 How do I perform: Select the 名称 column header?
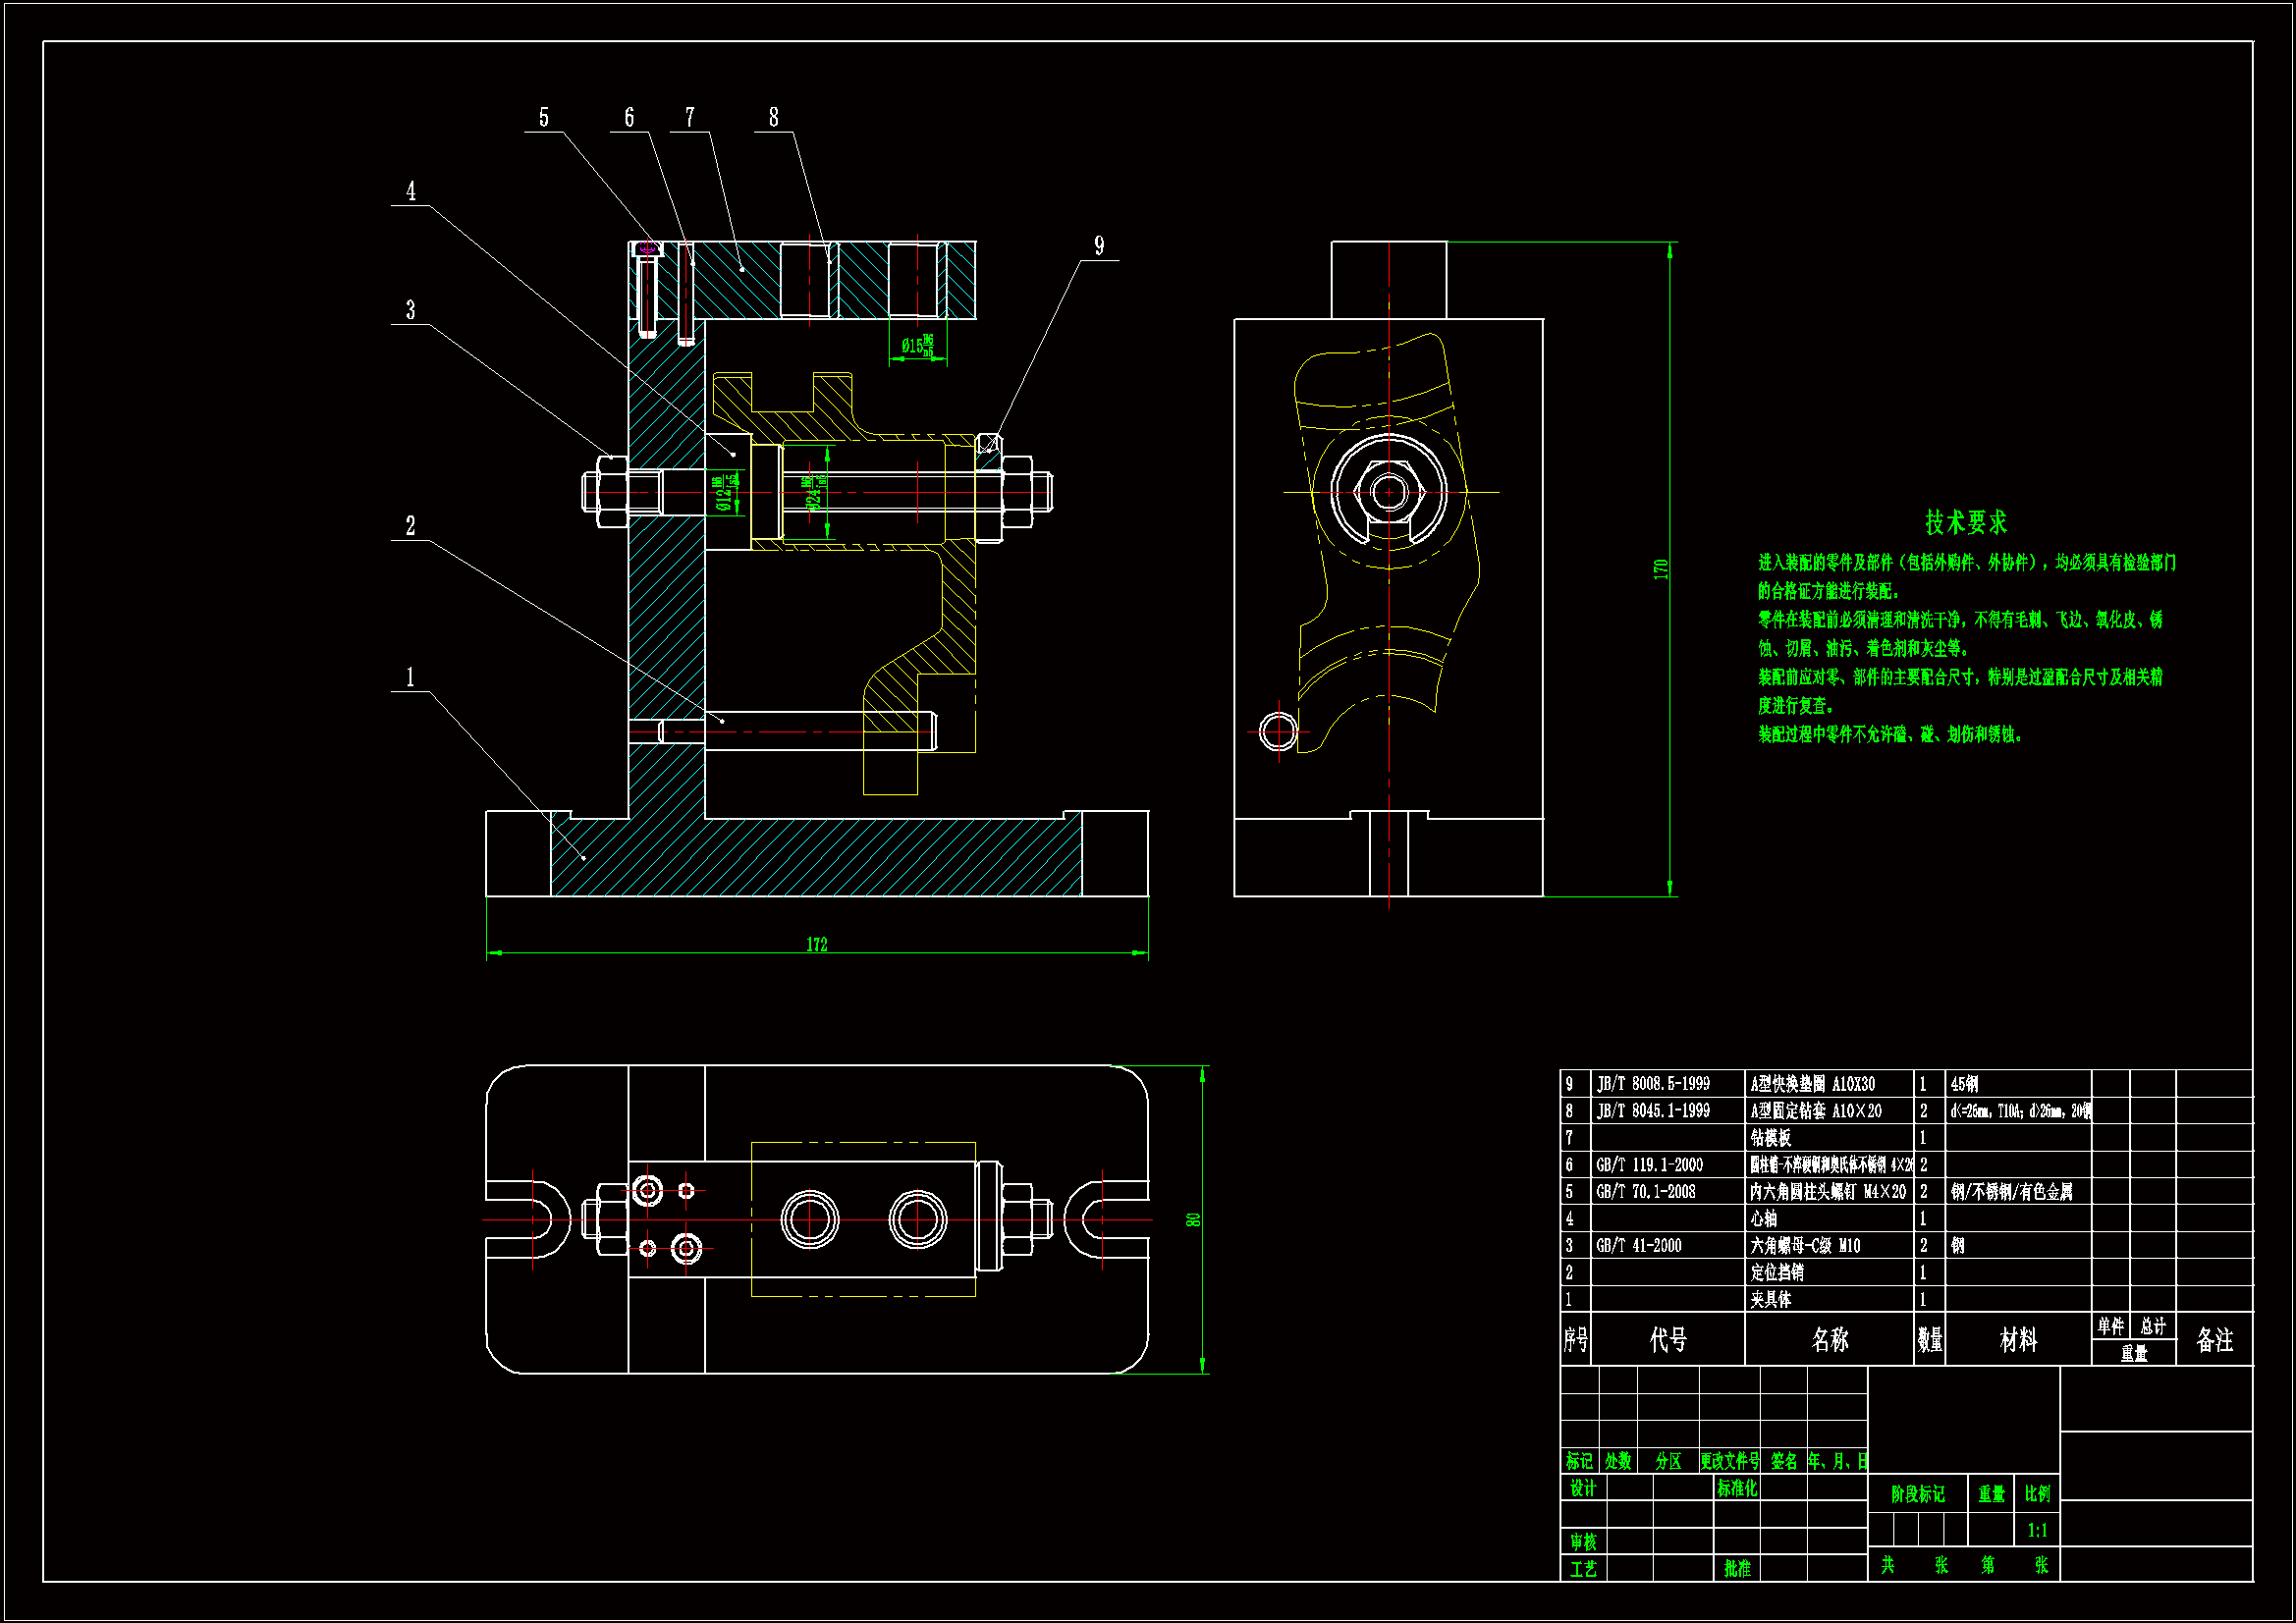pos(1830,1340)
